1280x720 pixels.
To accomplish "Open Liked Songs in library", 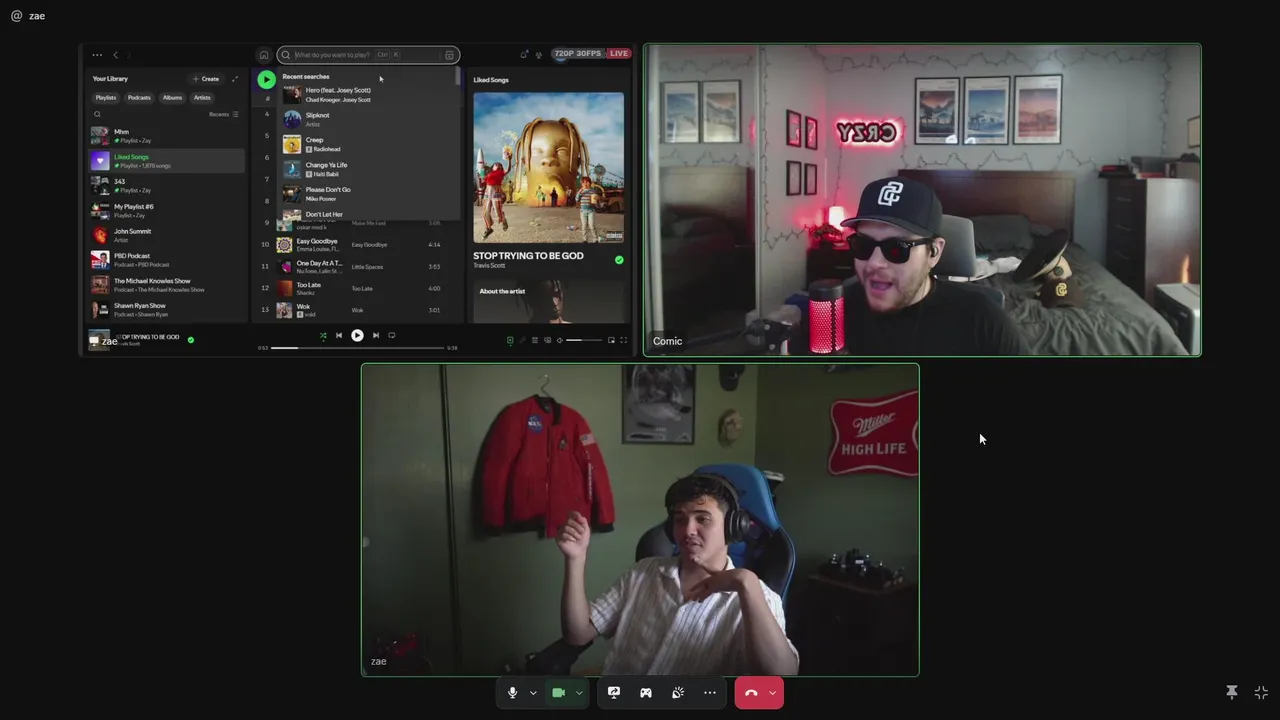I will [166, 160].
